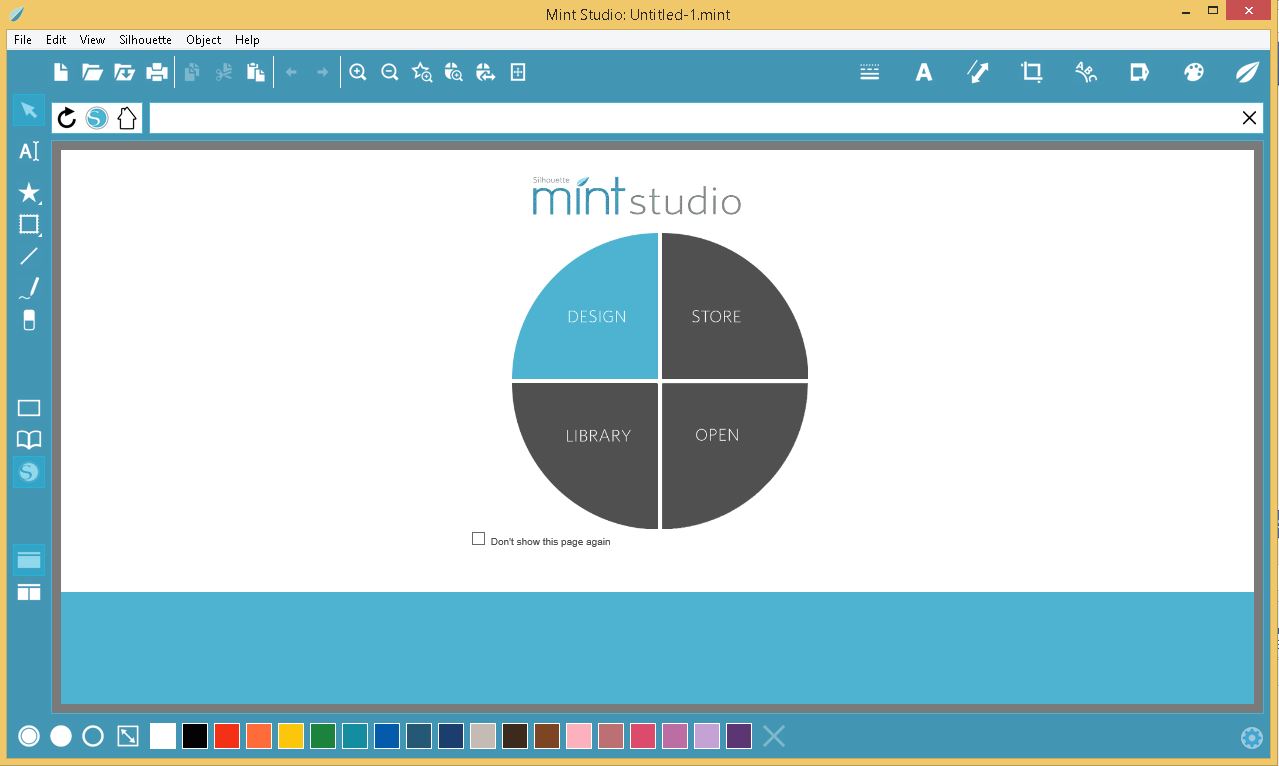Pick the yellow color swatch
Image resolution: width=1279 pixels, height=766 pixels.
[x=291, y=736]
